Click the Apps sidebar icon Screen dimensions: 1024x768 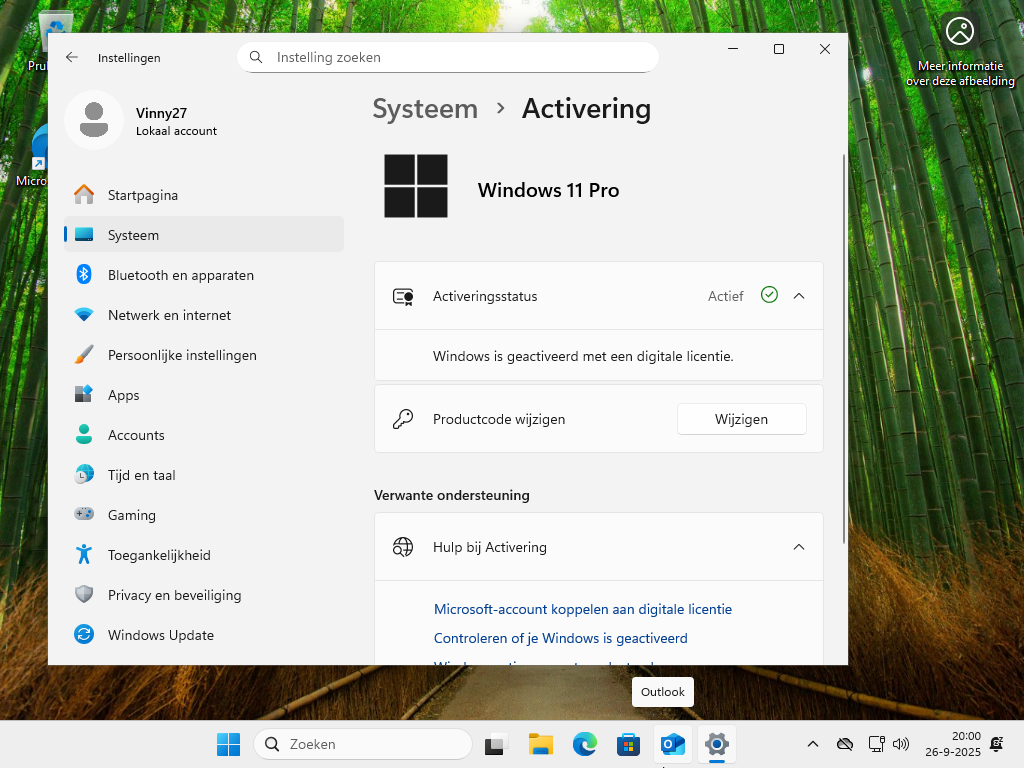[x=84, y=394]
